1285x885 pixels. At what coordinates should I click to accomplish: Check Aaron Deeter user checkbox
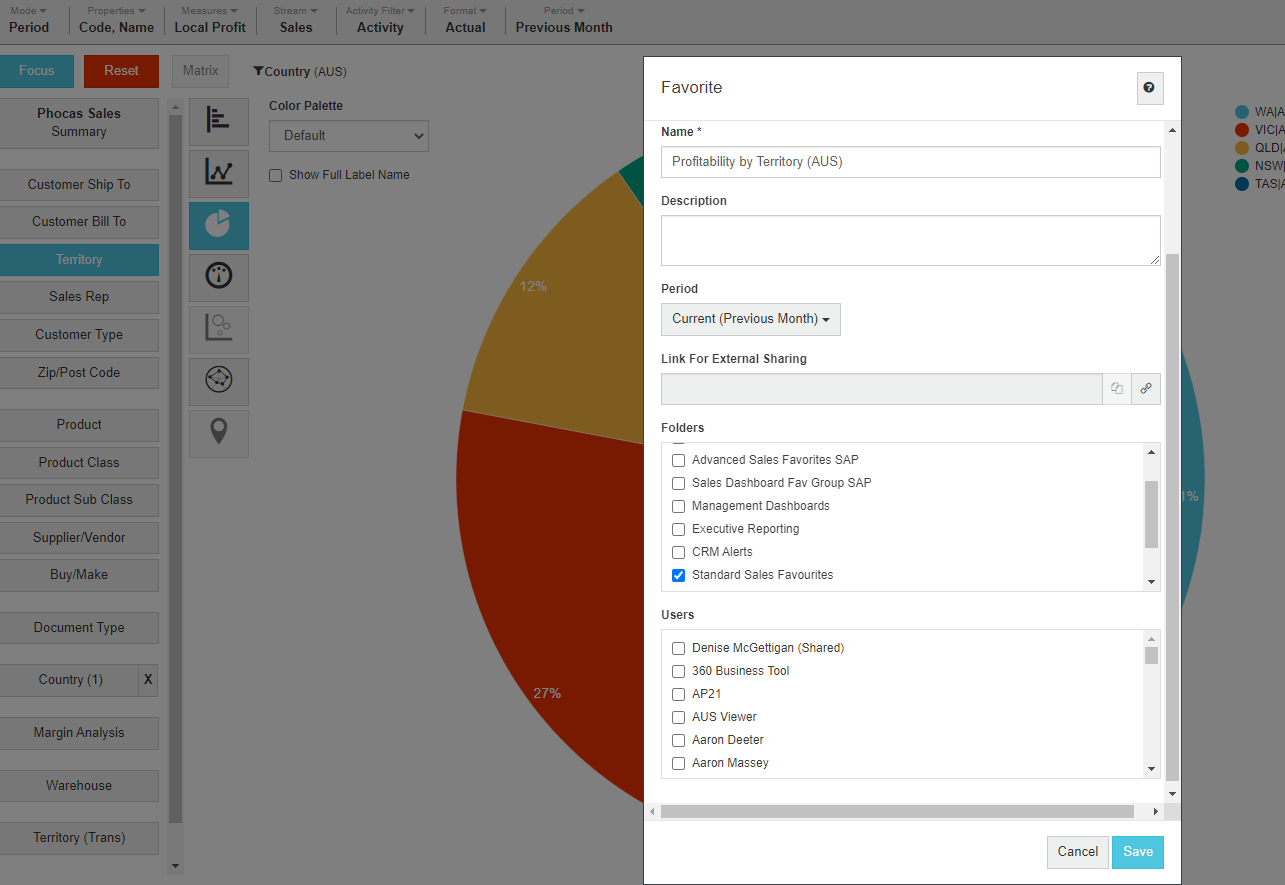(678, 740)
